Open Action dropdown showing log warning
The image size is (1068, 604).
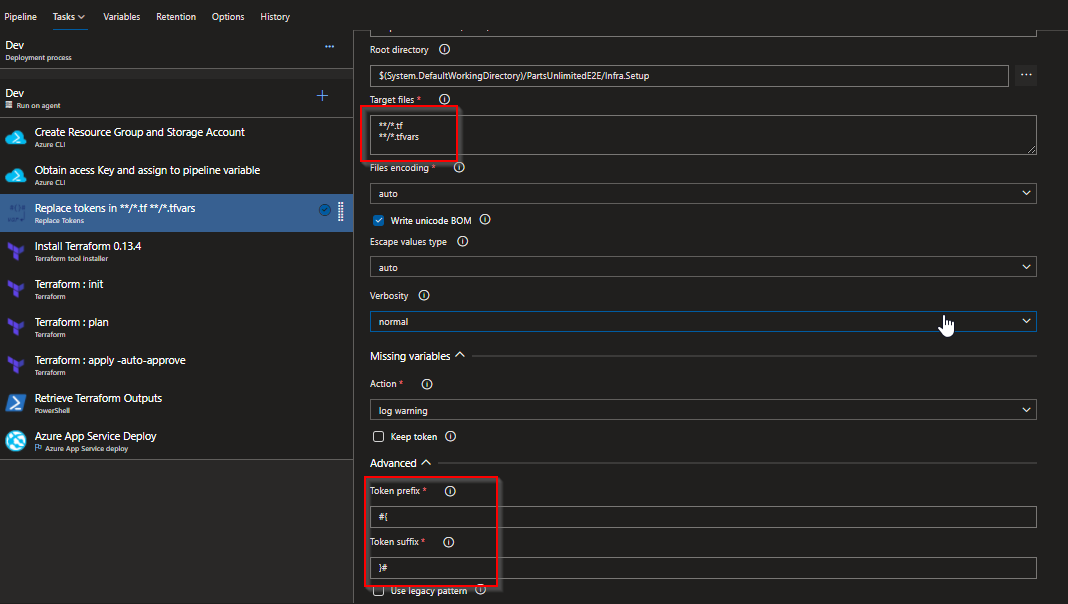pos(703,410)
